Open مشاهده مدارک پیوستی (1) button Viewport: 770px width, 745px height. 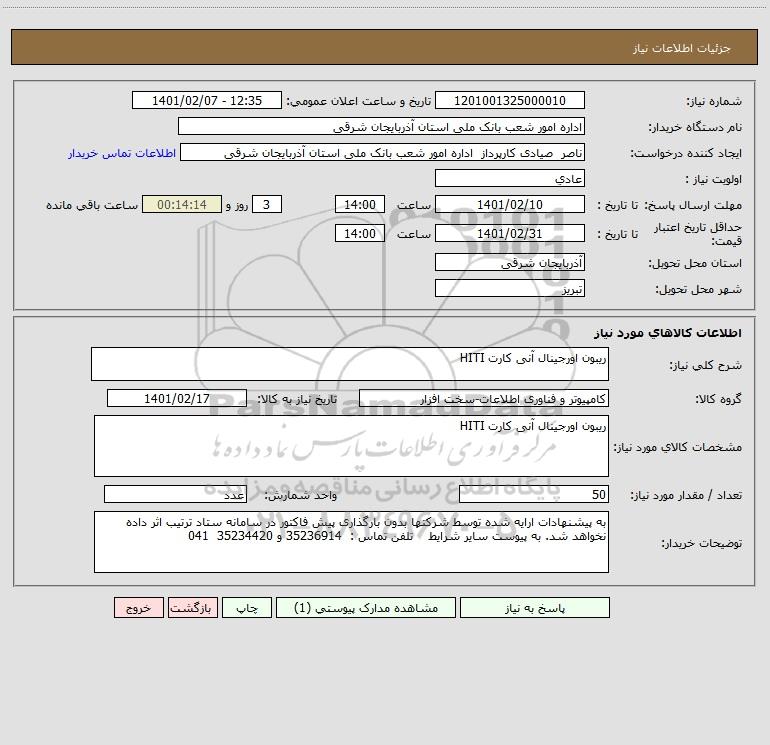[x=366, y=608]
